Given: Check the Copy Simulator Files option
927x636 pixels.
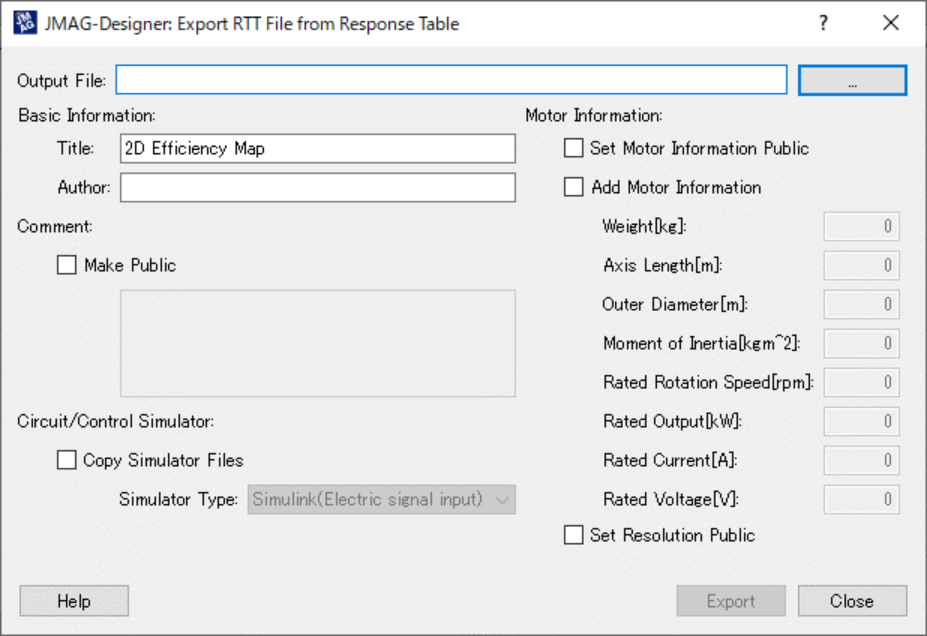Looking at the screenshot, I should click(x=67, y=460).
